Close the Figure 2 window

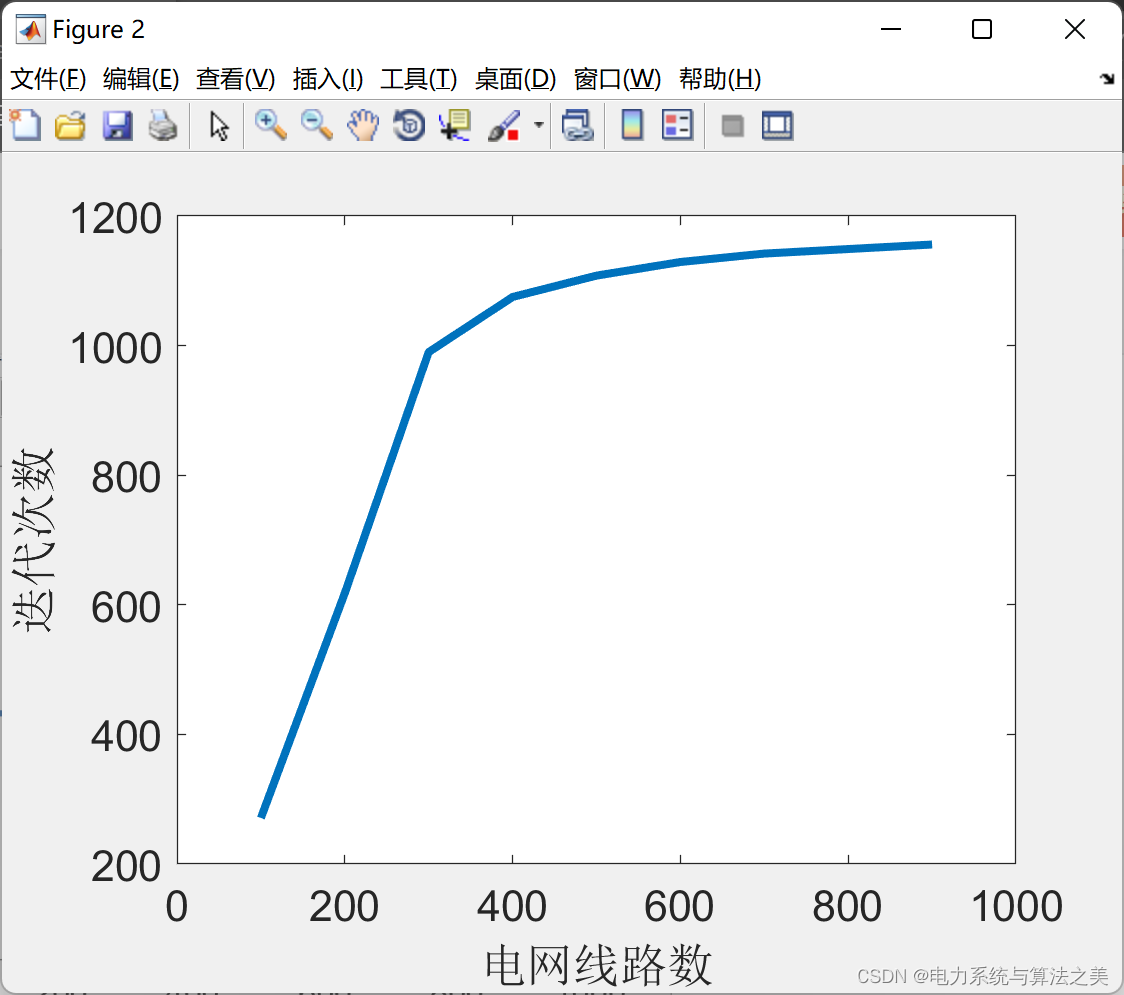[1075, 29]
